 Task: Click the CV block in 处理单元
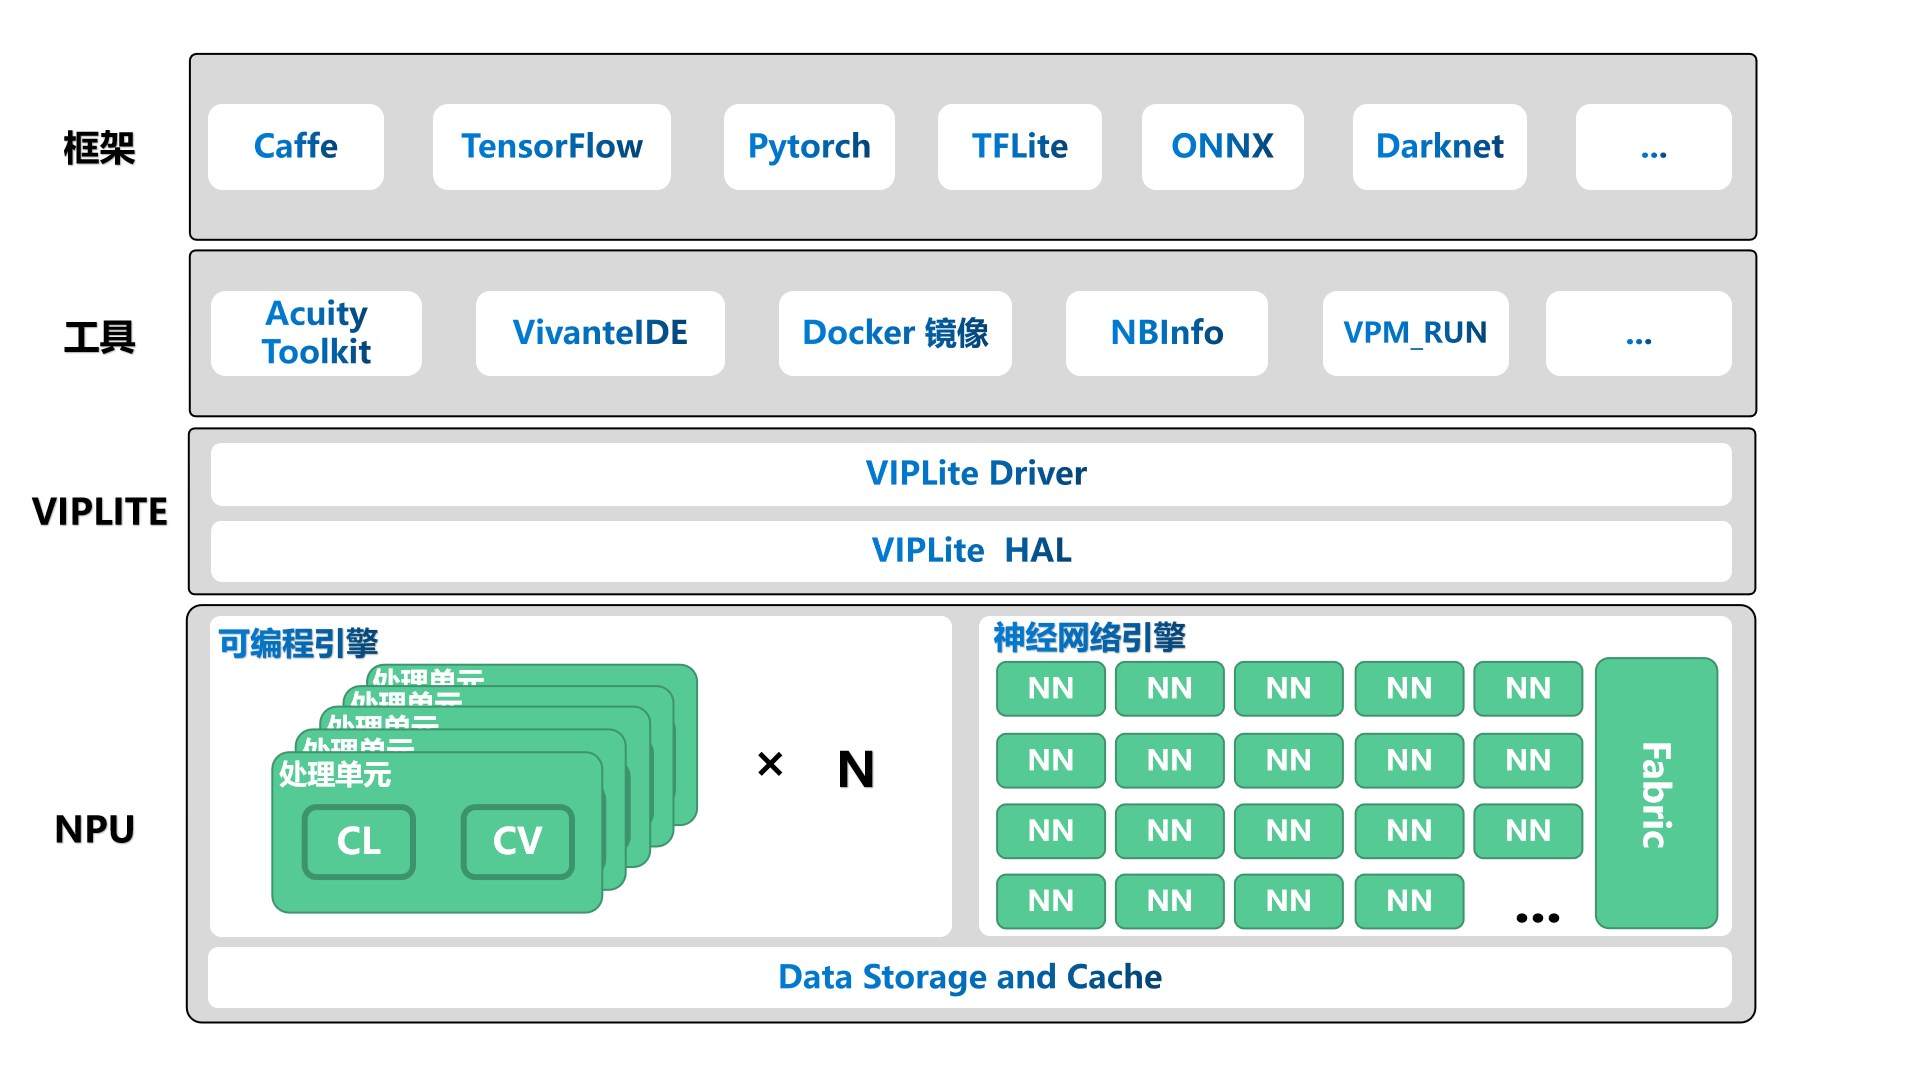[x=517, y=842]
